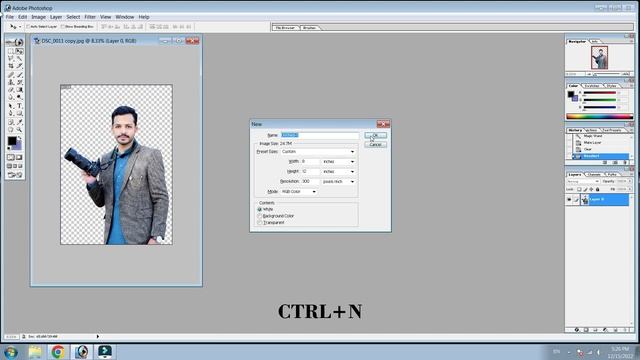Screen dimensions: 640x360
Task: Click delete state trash icon in History panel
Action: 626,162
